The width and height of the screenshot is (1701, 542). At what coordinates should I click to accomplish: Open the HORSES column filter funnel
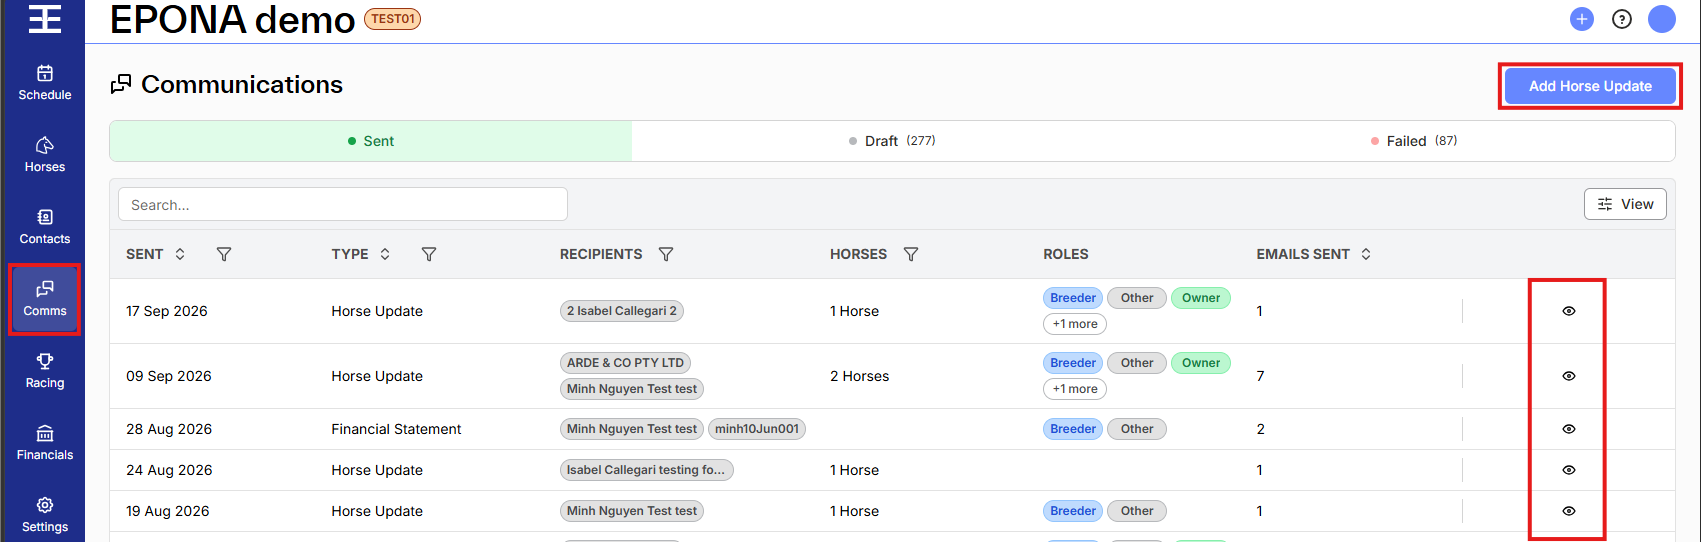(911, 254)
